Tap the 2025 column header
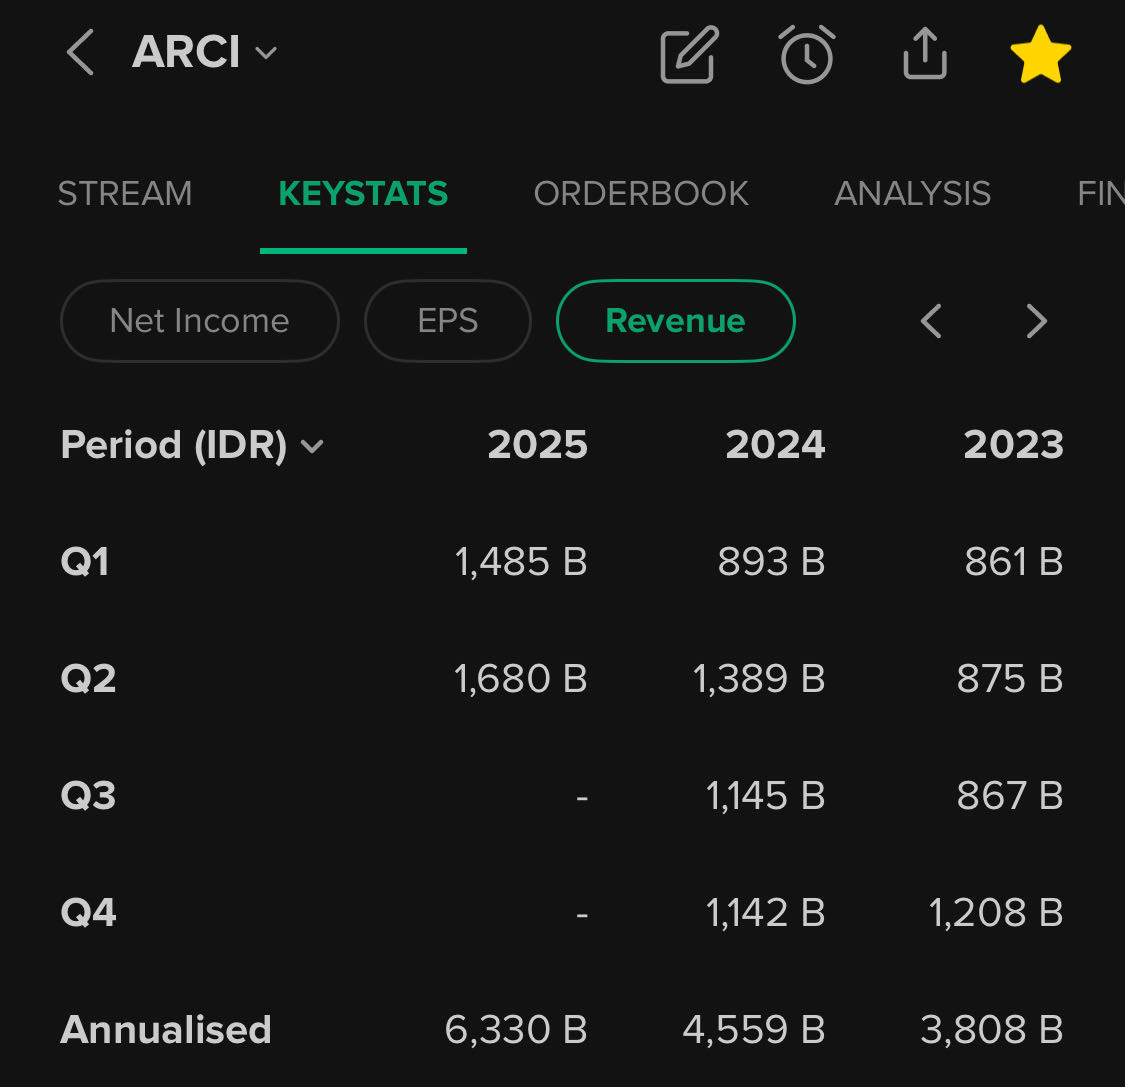Image resolution: width=1125 pixels, height=1087 pixels. pyautogui.click(x=537, y=445)
